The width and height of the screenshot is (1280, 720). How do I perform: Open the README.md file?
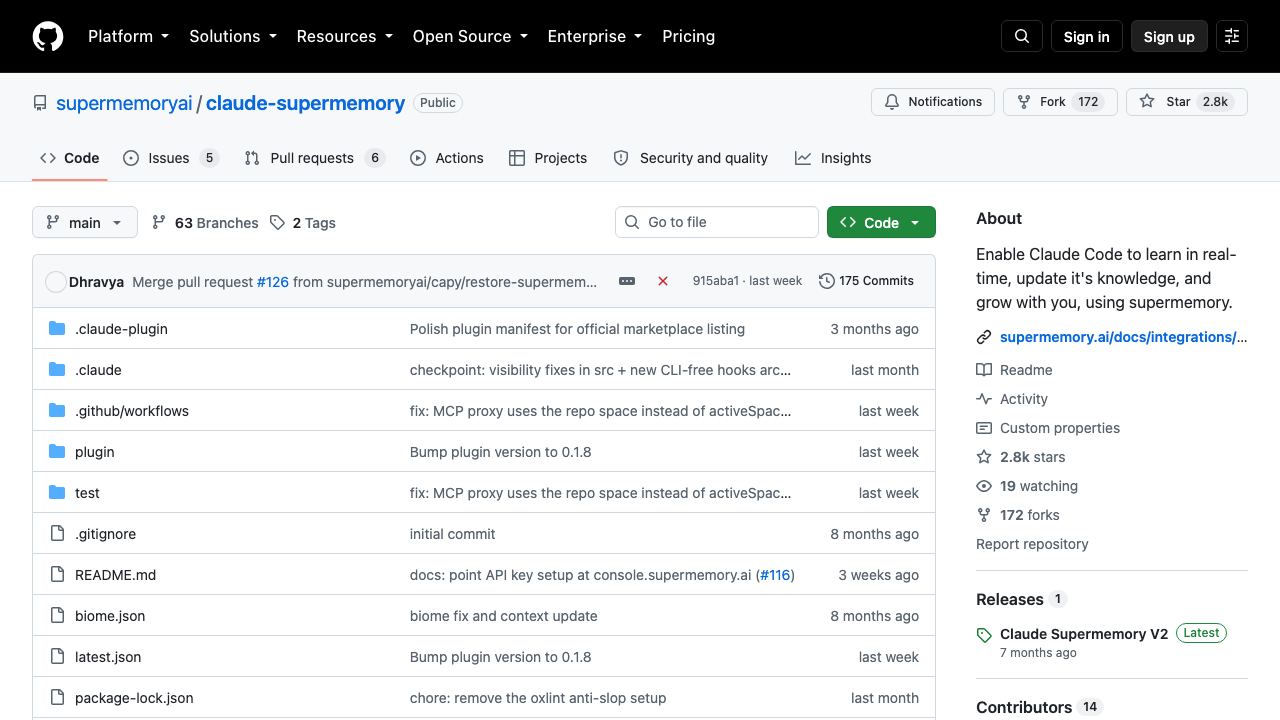pos(115,575)
